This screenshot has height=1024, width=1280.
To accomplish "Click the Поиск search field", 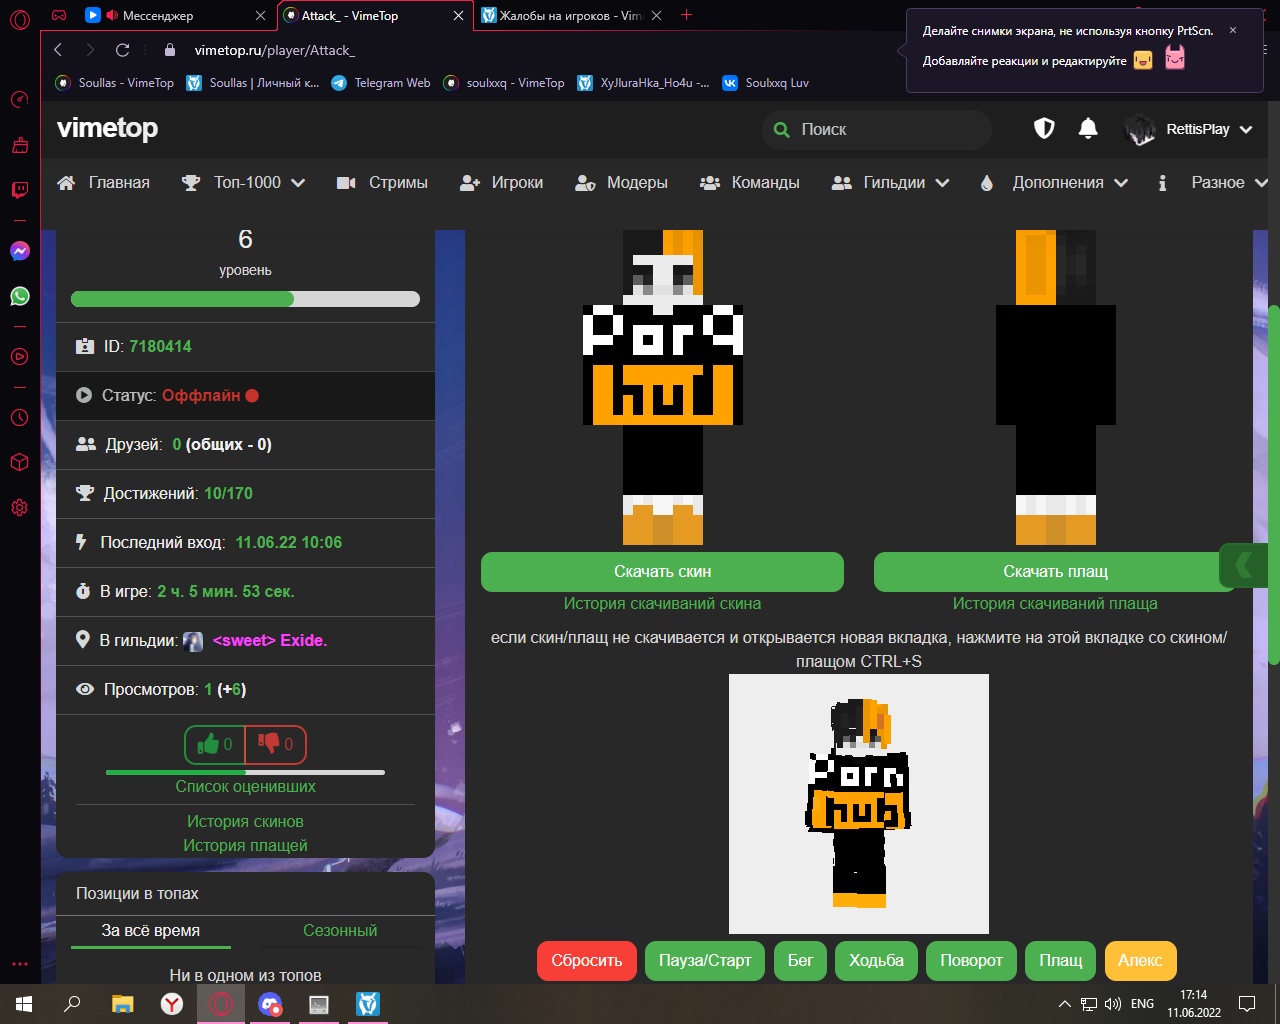I will click(880, 130).
